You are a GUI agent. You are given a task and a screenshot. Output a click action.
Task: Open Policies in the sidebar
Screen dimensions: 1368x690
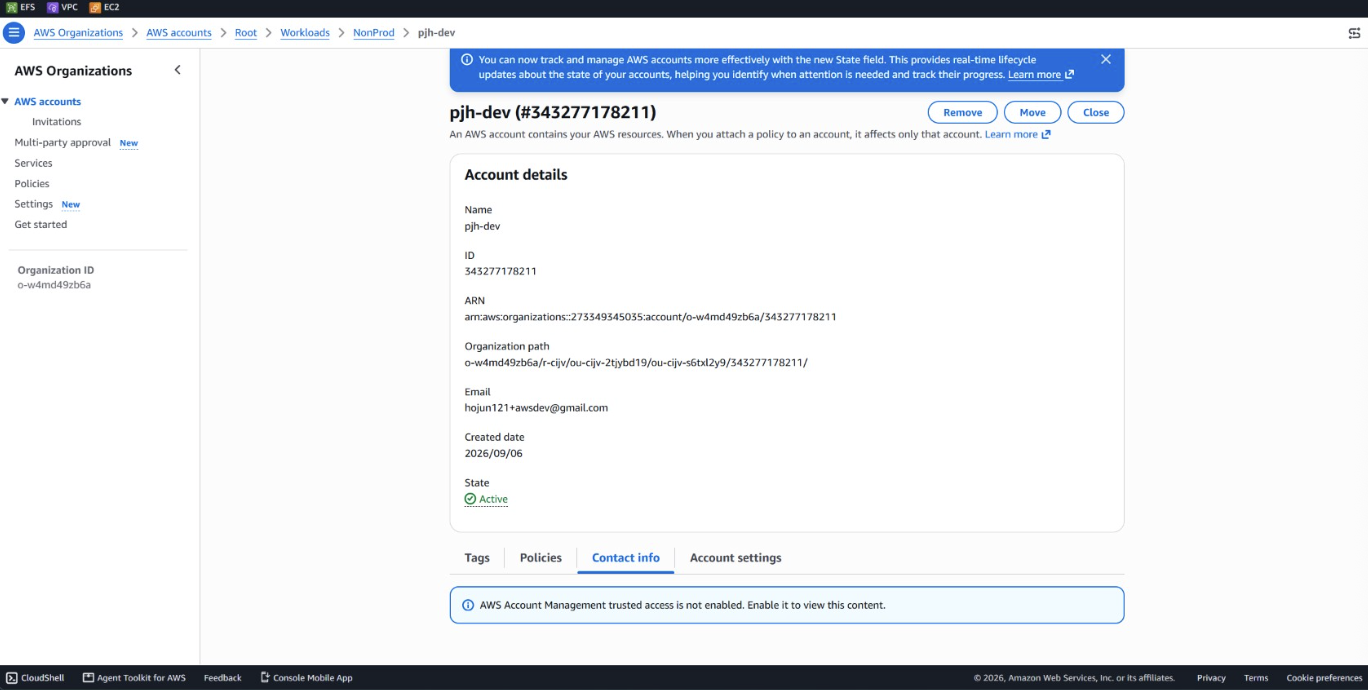pos(32,184)
